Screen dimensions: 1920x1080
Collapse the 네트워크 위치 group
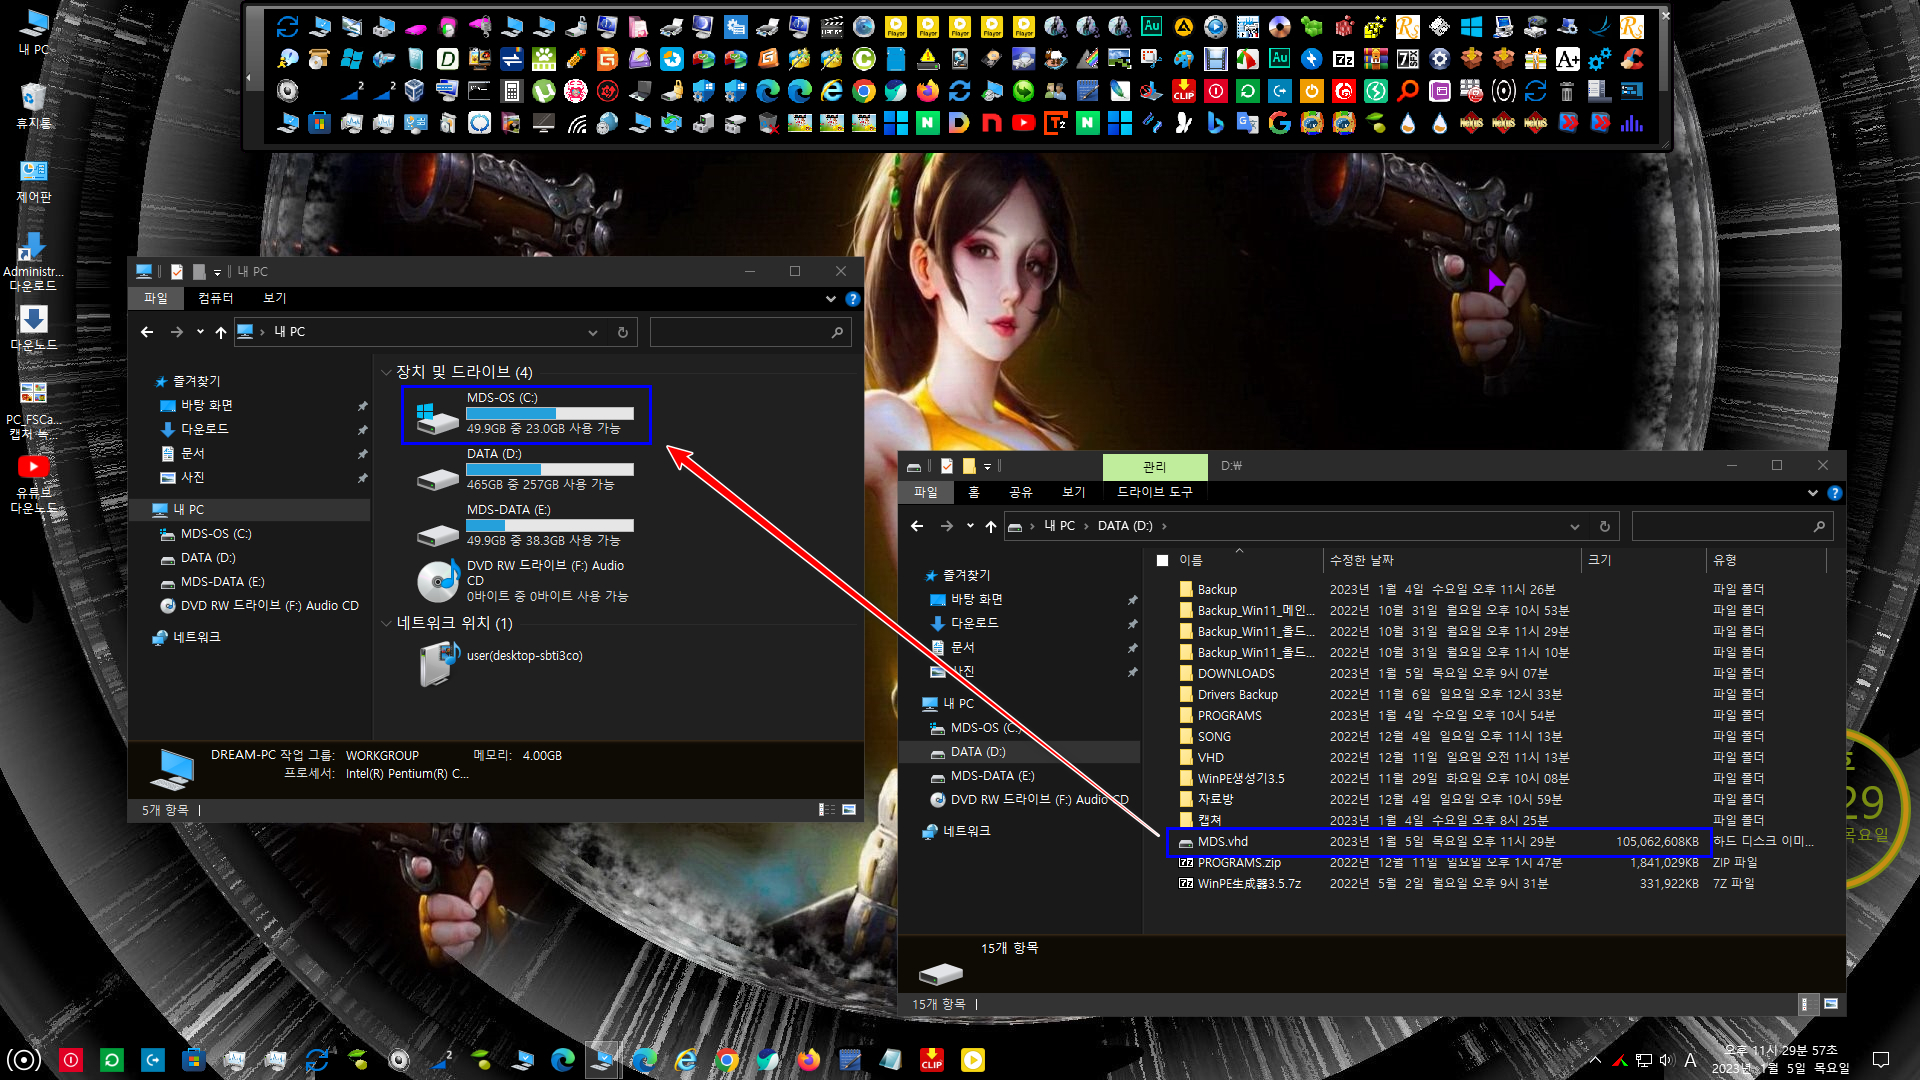(386, 623)
